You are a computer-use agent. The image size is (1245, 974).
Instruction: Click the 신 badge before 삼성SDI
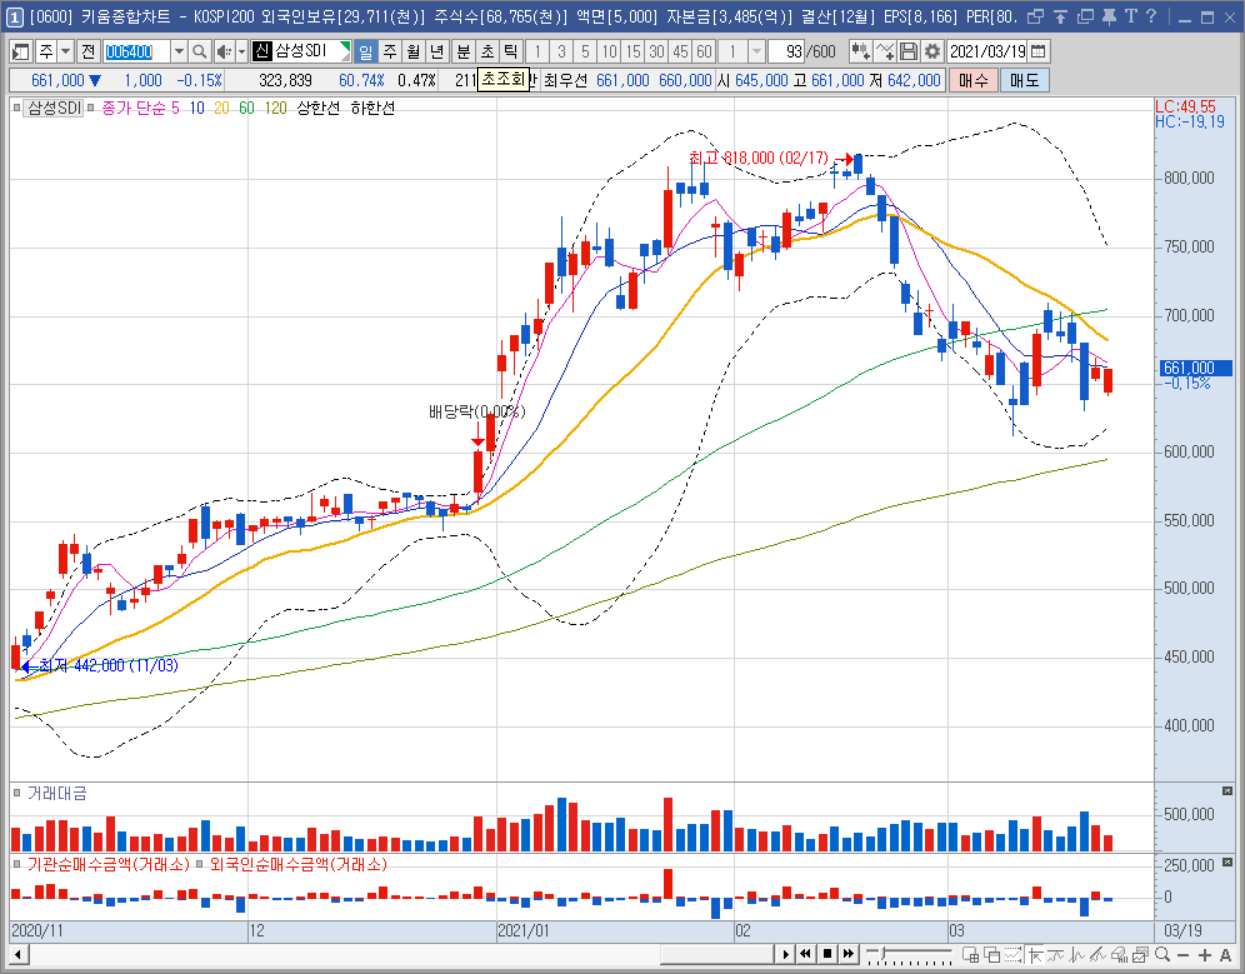click(x=262, y=51)
